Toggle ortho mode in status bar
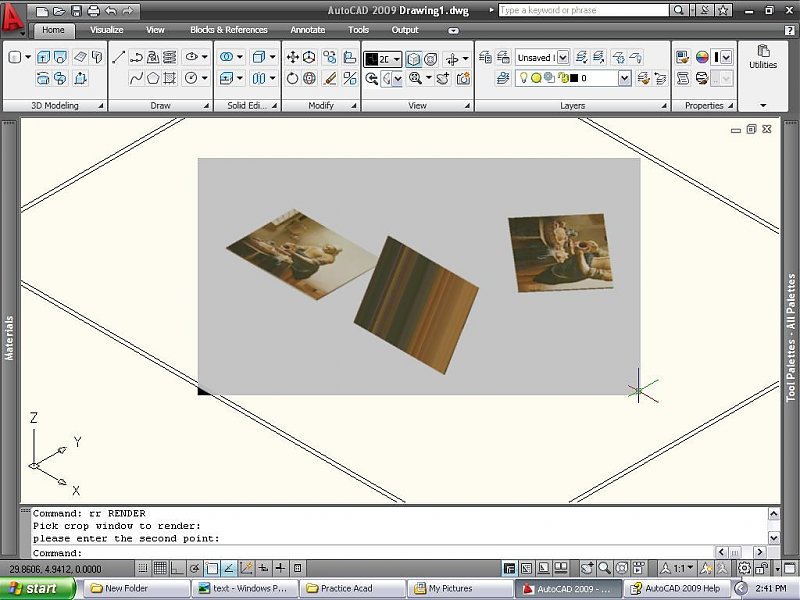The image size is (800, 600). 177,569
